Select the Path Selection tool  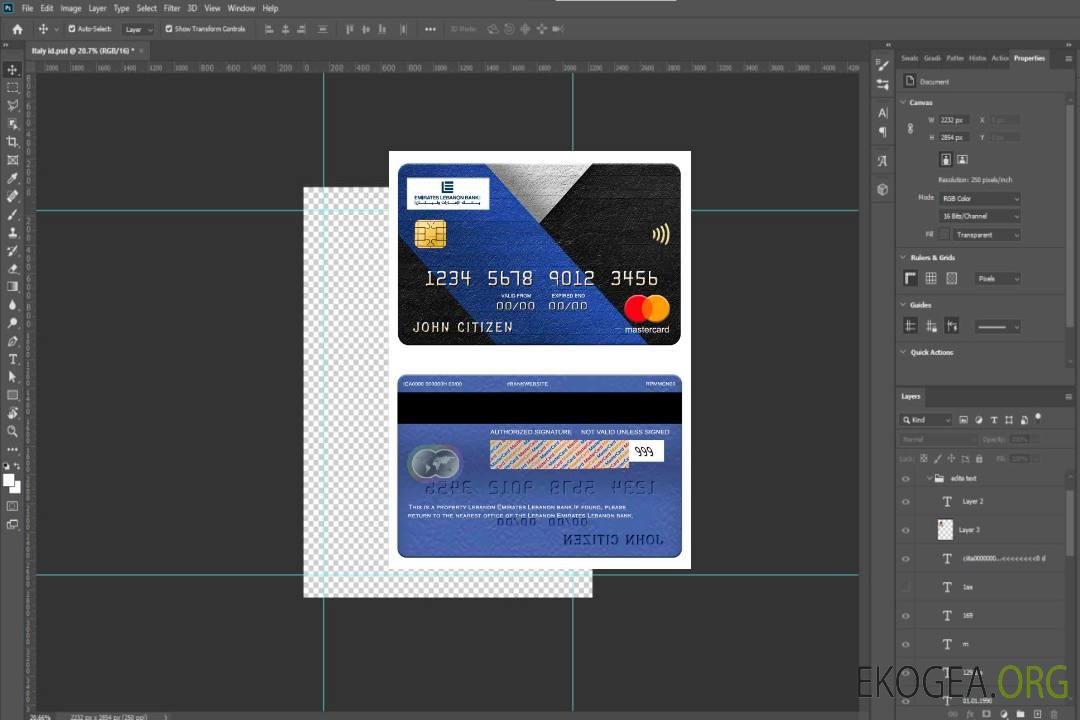click(12, 377)
